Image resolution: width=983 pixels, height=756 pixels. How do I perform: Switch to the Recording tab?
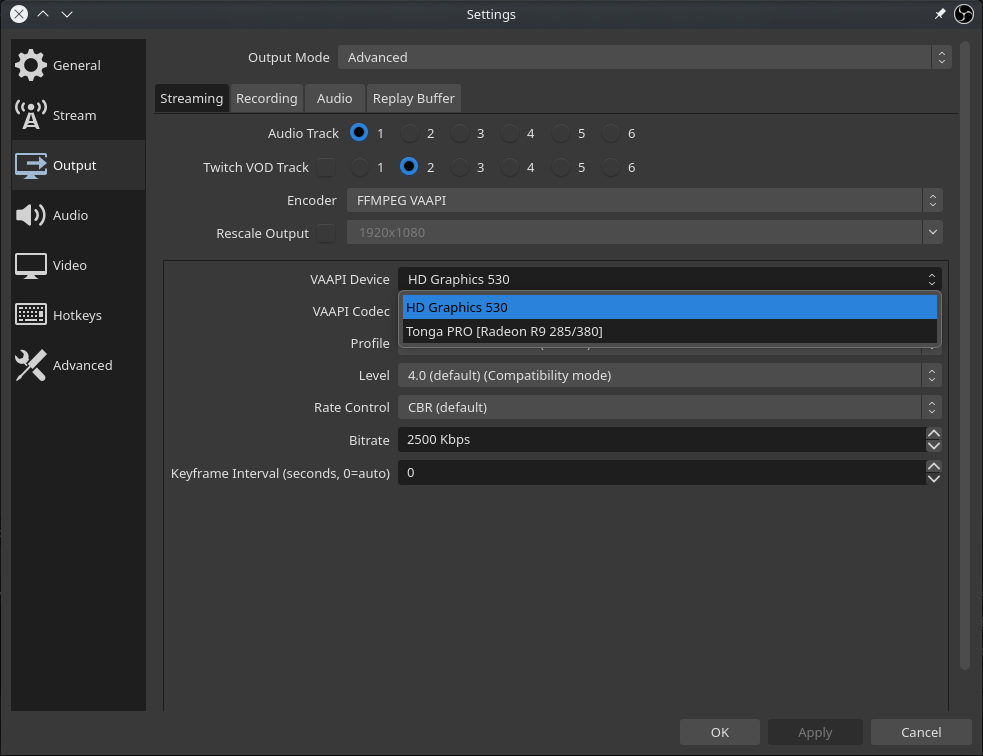click(x=266, y=98)
